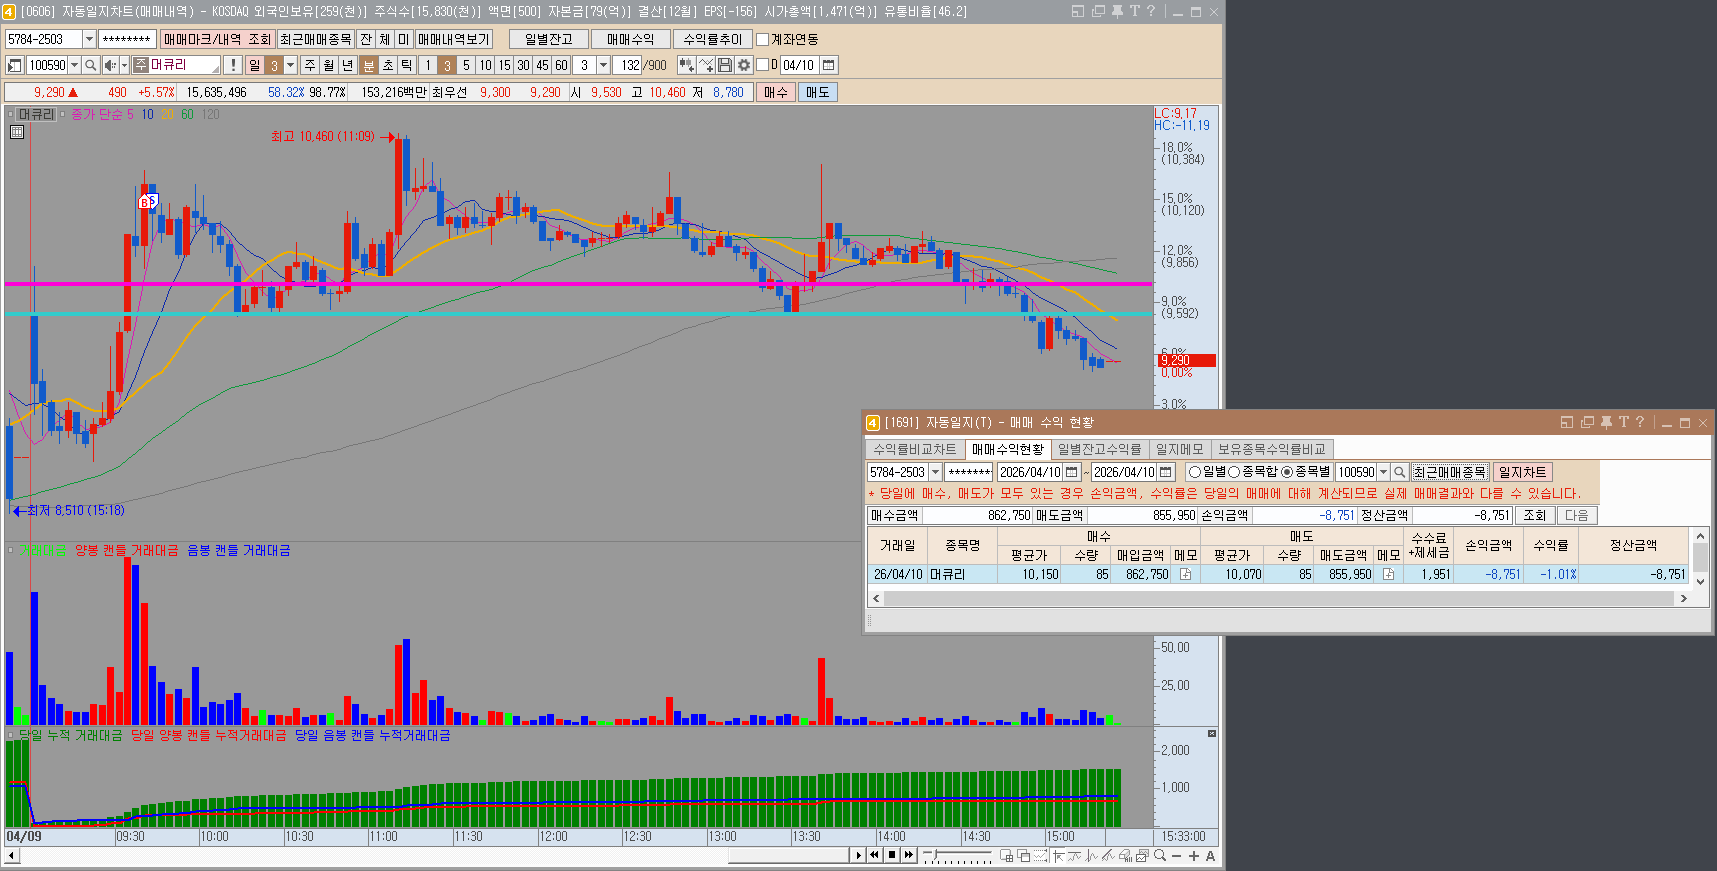This screenshot has width=1717, height=871.
Task: Click the exclamation mark info button
Action: point(233,65)
